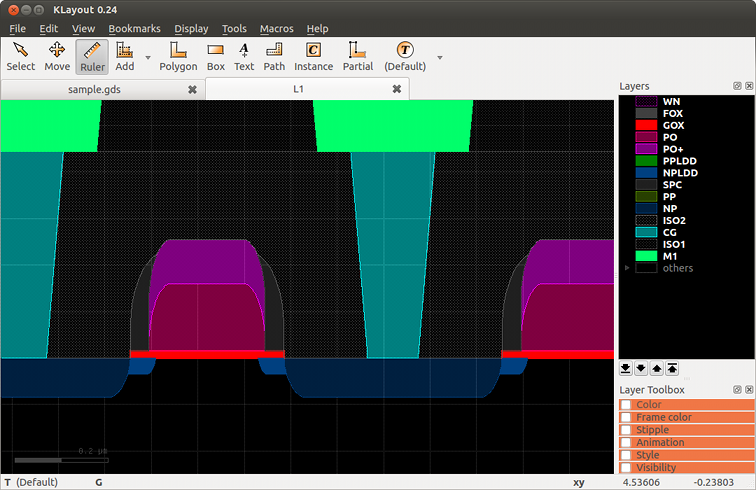Close the L1 tab

coord(396,89)
